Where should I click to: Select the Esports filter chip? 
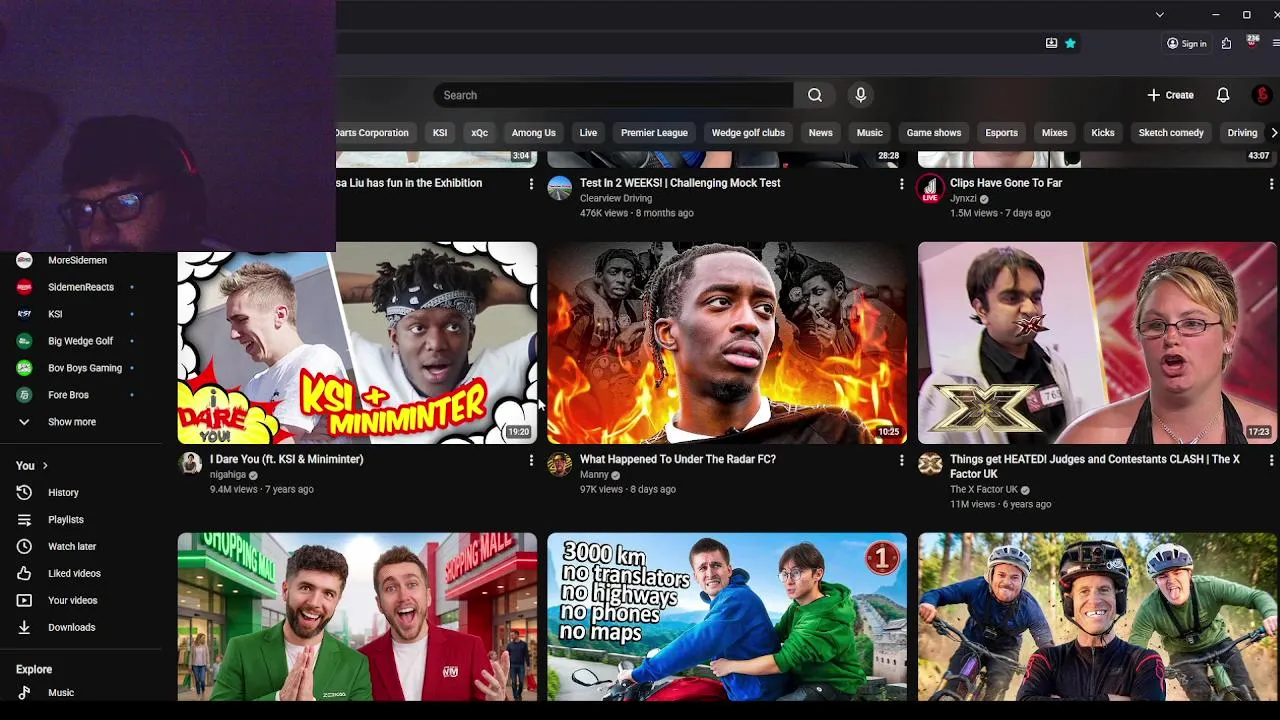pos(1001,133)
